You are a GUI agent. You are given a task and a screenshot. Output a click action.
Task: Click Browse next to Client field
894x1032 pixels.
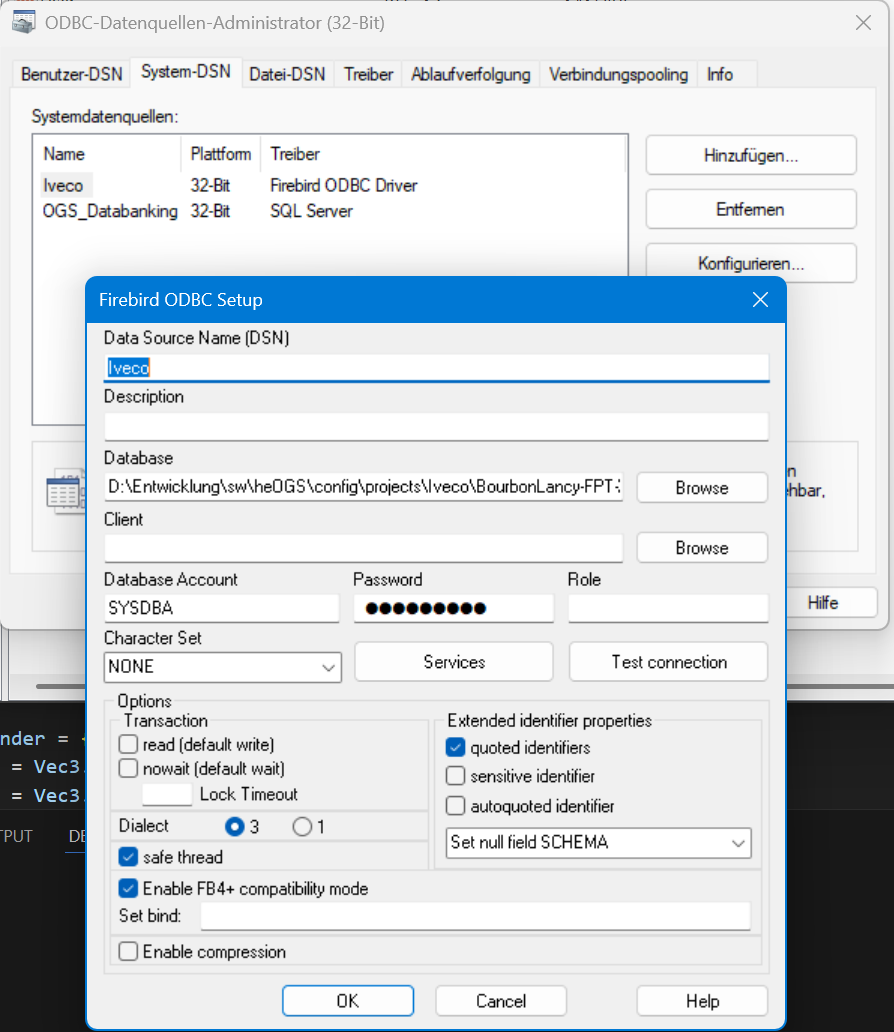coord(702,548)
